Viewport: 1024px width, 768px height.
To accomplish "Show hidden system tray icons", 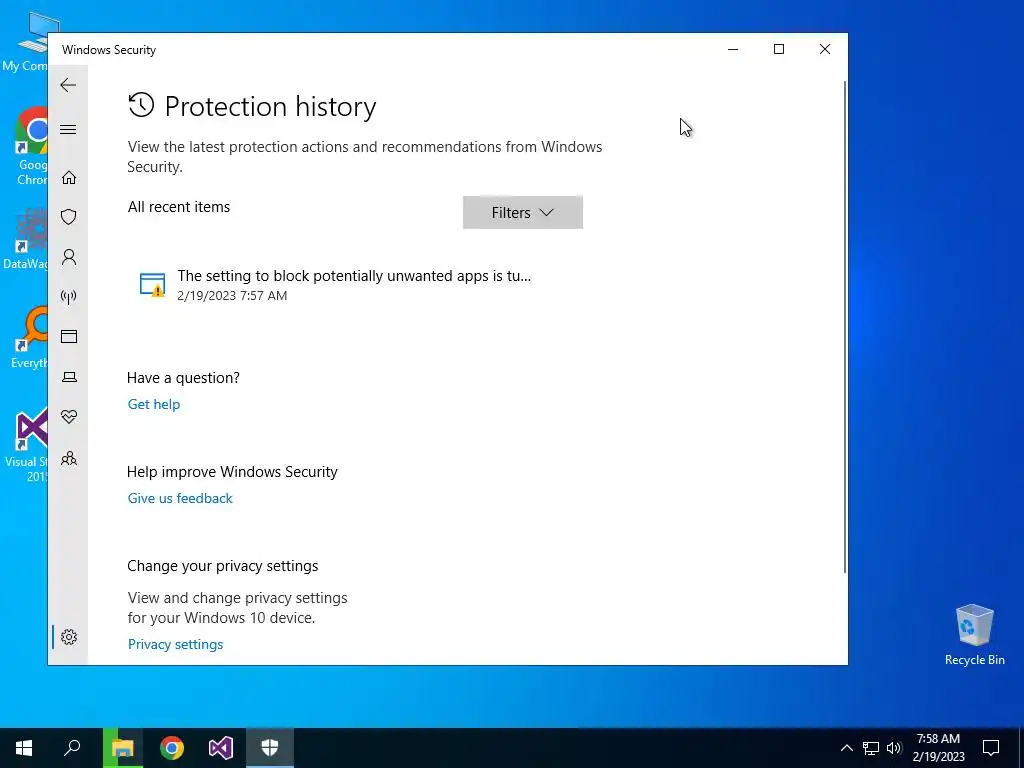I will pyautogui.click(x=846, y=748).
